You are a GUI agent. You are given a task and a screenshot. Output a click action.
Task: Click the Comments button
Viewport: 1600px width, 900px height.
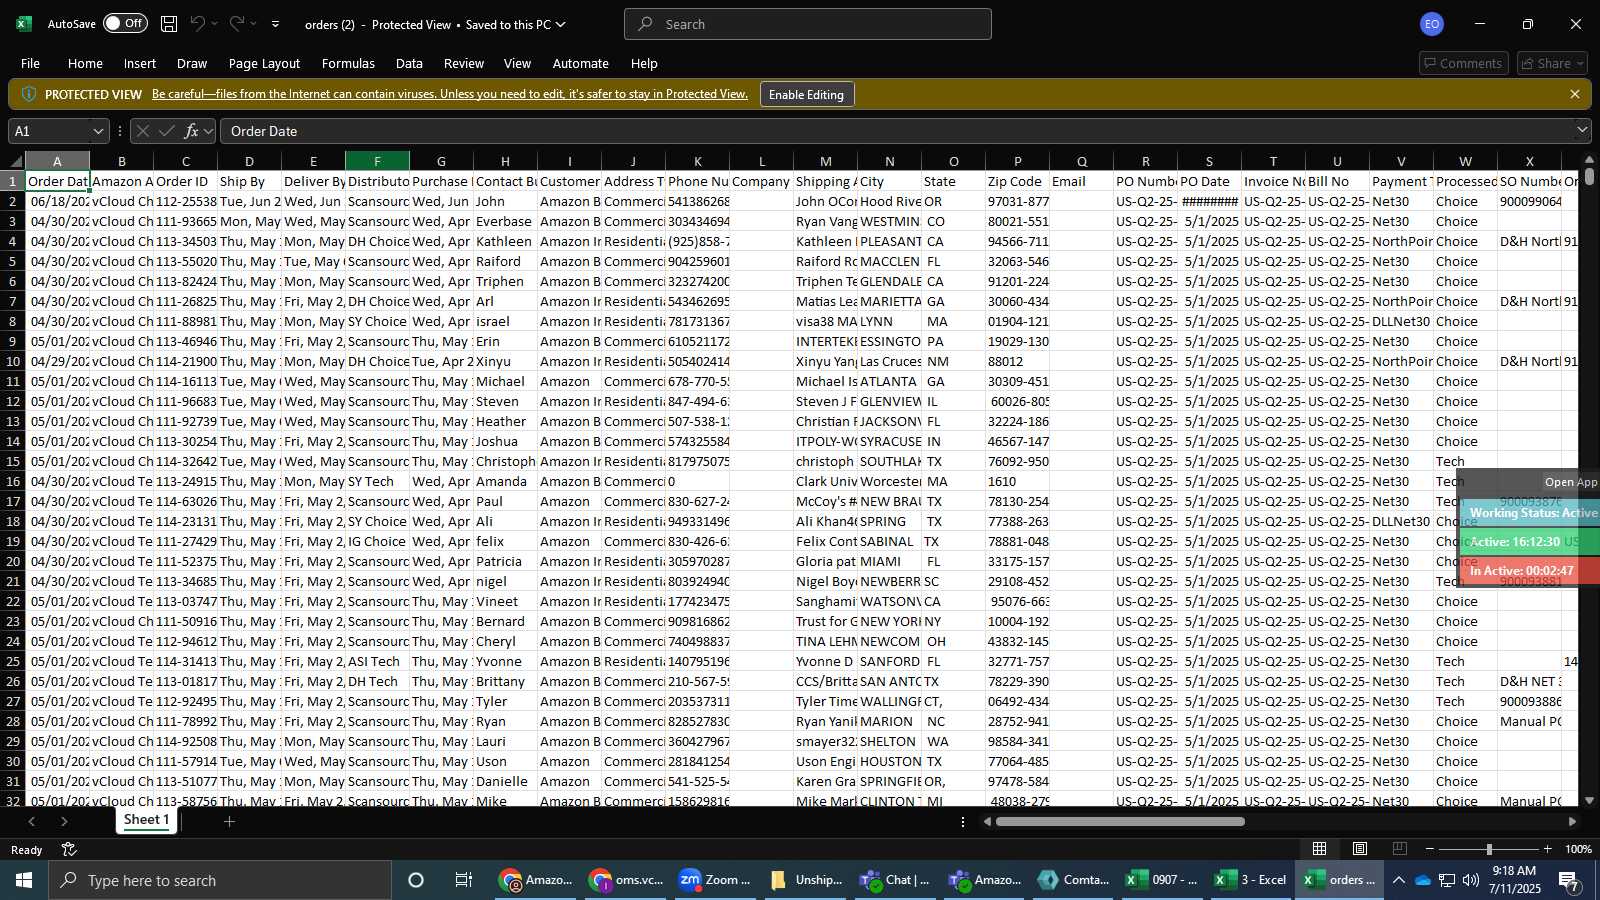point(1463,63)
